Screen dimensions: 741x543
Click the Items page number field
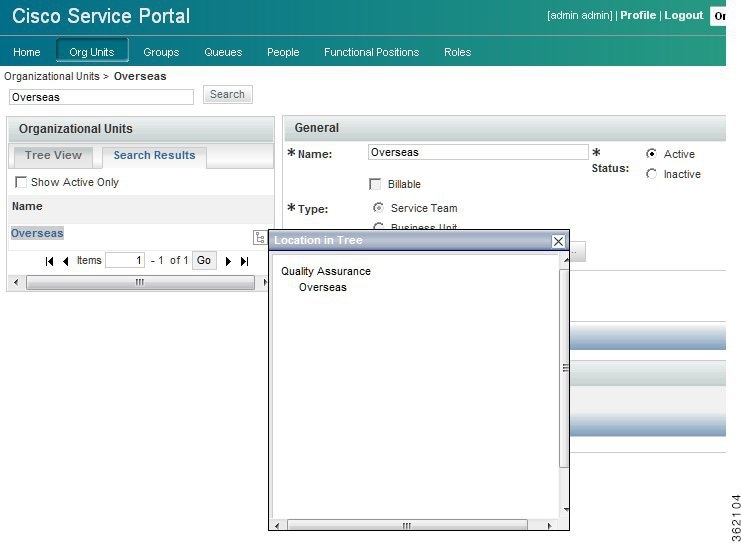(x=125, y=260)
